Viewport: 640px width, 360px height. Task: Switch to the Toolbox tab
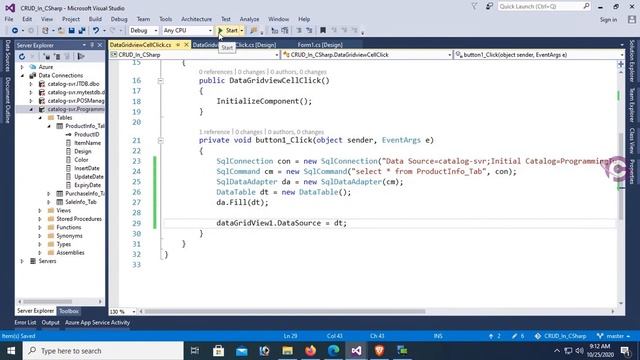69,311
